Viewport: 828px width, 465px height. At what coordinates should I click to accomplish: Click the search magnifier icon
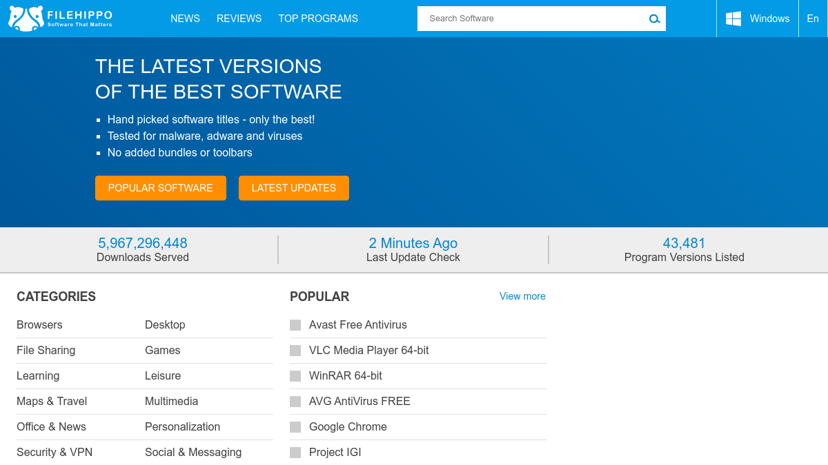(654, 19)
